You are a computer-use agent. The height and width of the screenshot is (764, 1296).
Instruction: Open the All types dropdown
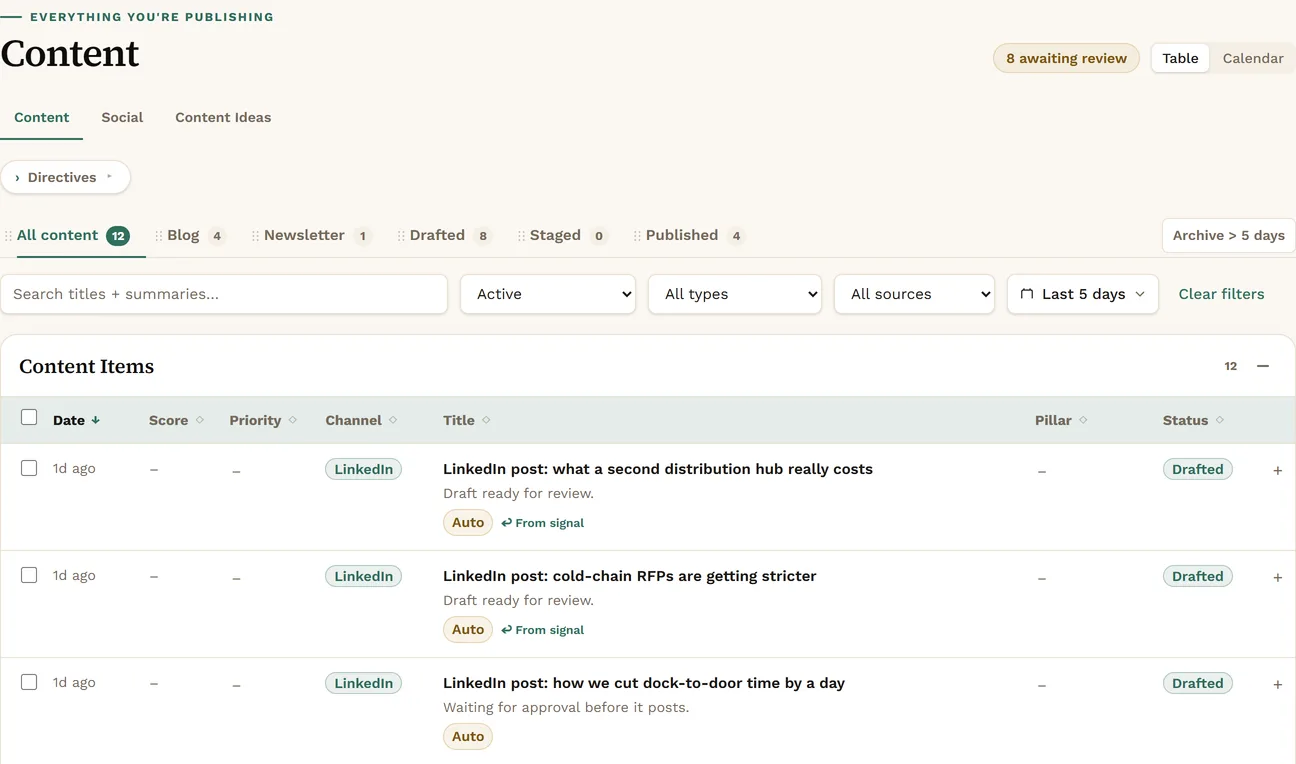[x=735, y=294]
